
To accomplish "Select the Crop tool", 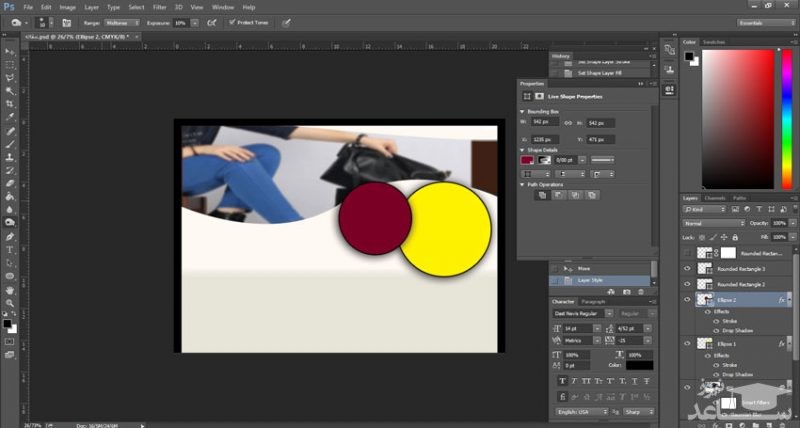I will click(10, 103).
